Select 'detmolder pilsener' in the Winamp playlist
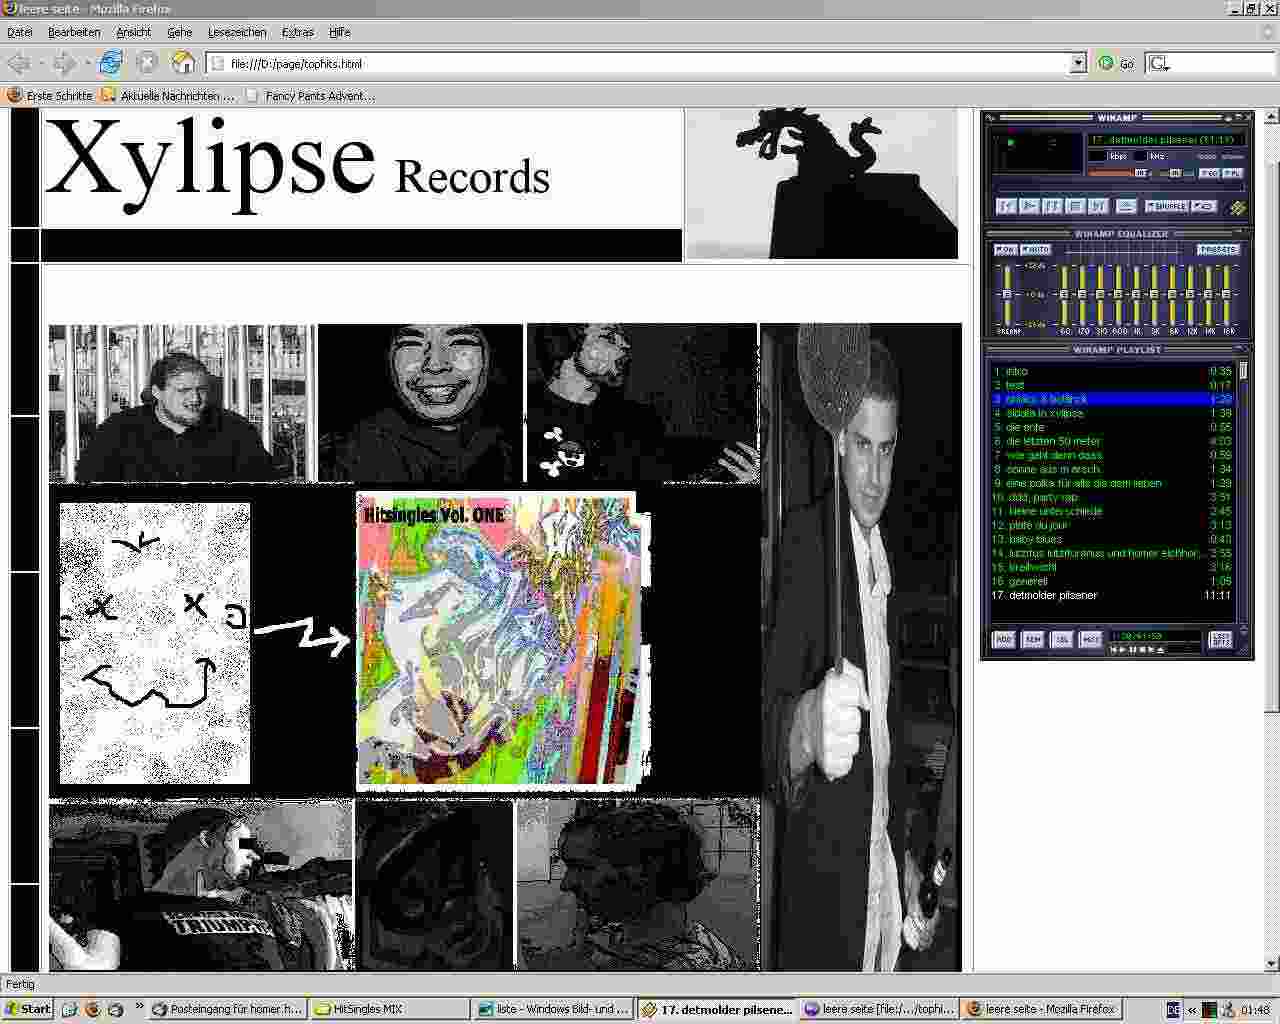 click(1052, 595)
